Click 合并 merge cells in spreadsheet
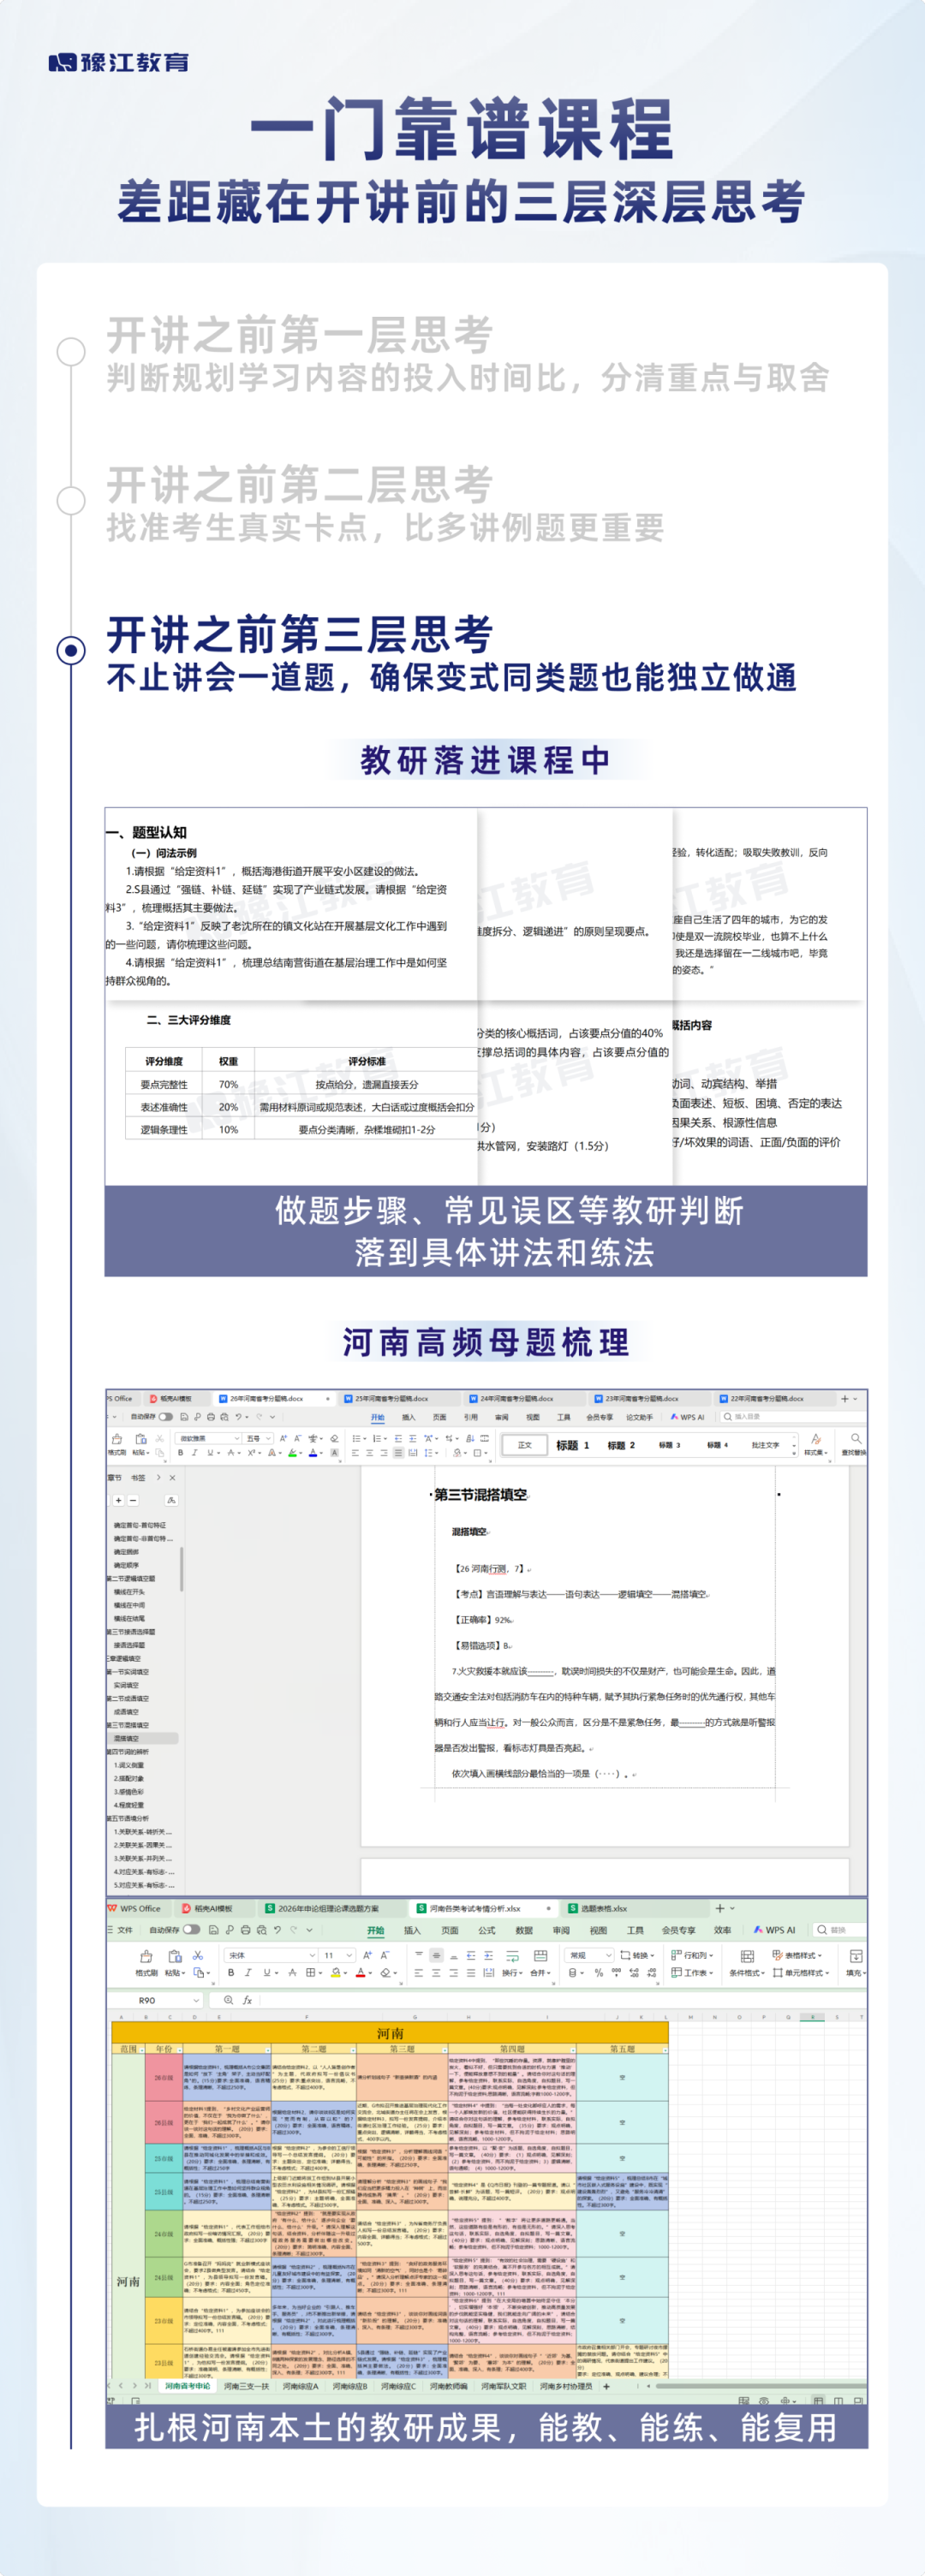Image resolution: width=925 pixels, height=2576 pixels. tap(540, 1964)
